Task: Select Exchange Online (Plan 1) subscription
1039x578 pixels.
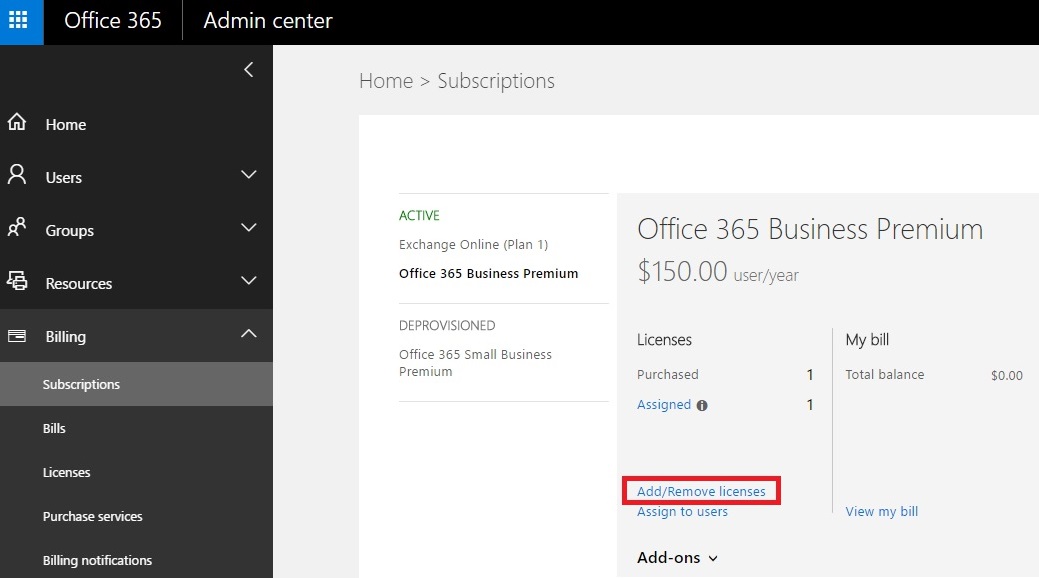Action: [x=473, y=244]
